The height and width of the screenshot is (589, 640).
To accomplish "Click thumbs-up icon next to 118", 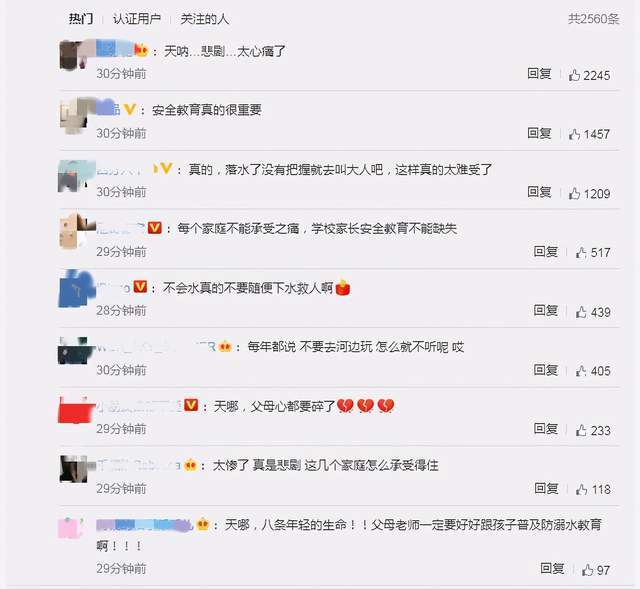I will tap(582, 489).
